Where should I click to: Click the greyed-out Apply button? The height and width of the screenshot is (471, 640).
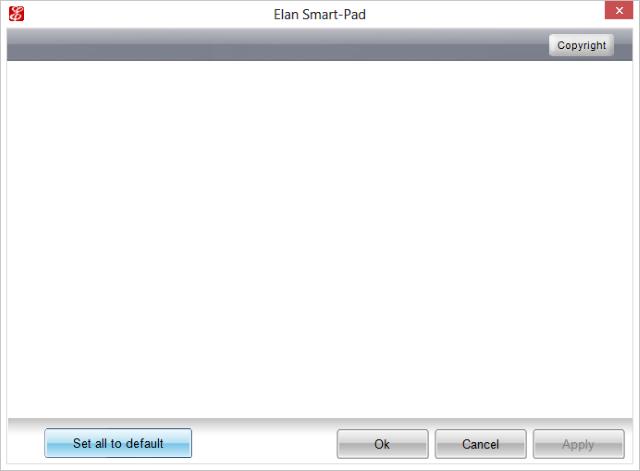tap(578, 444)
